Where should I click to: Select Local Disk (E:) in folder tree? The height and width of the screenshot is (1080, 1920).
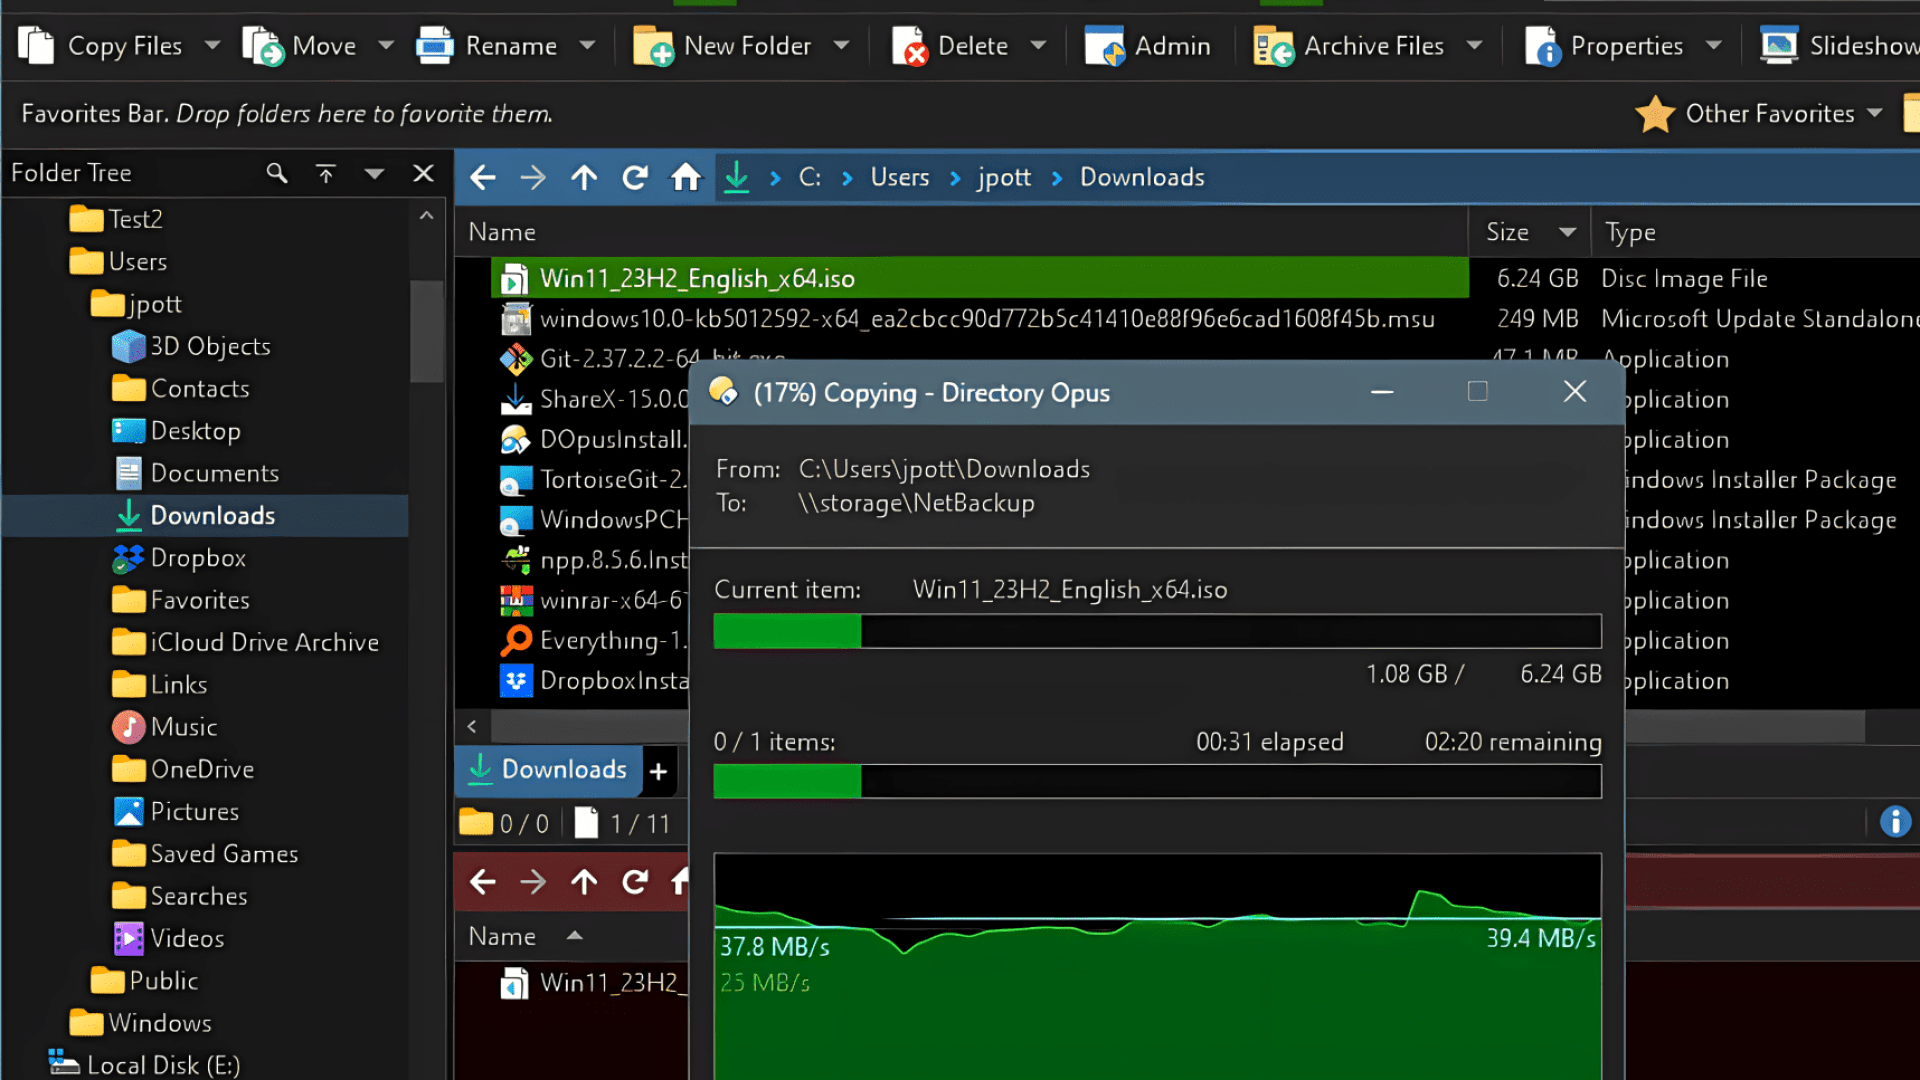[x=145, y=1065]
